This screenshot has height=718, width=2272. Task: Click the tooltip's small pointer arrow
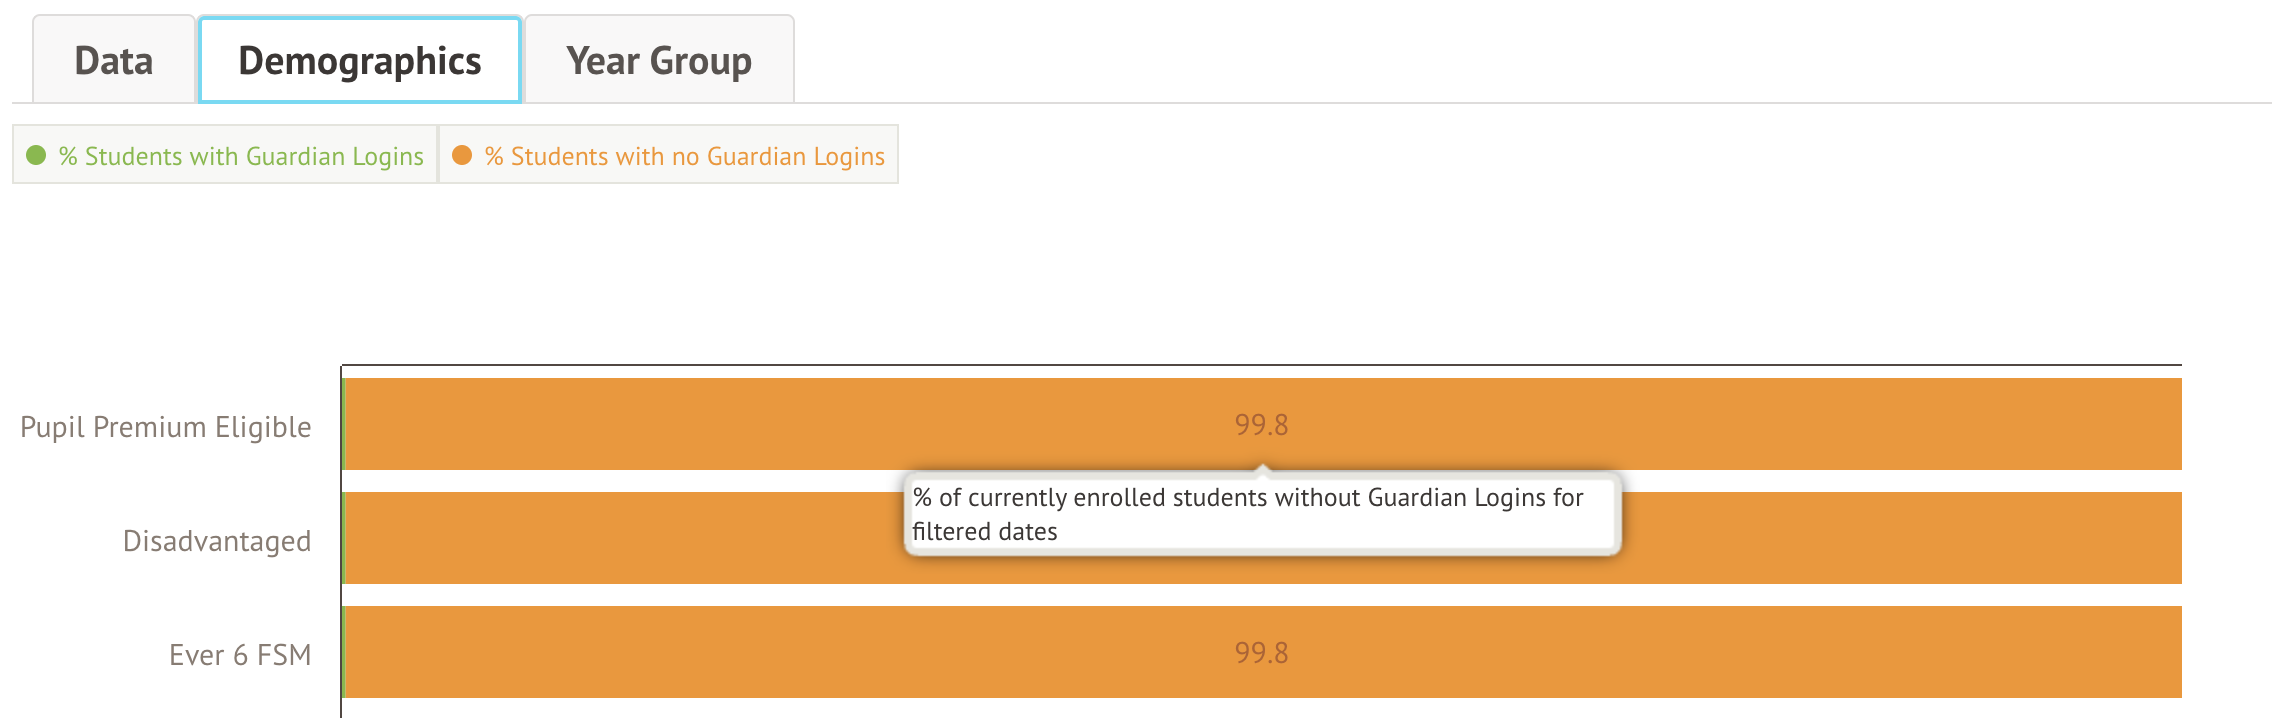pyautogui.click(x=1263, y=468)
